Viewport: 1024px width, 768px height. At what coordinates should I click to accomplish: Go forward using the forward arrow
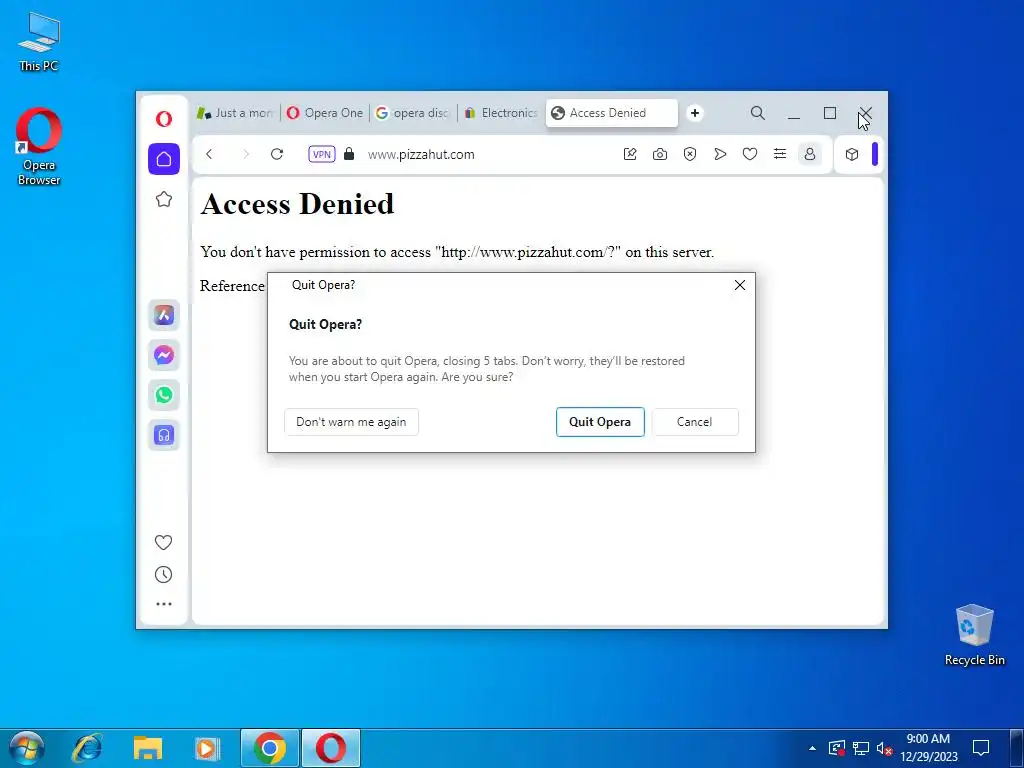[246, 154]
